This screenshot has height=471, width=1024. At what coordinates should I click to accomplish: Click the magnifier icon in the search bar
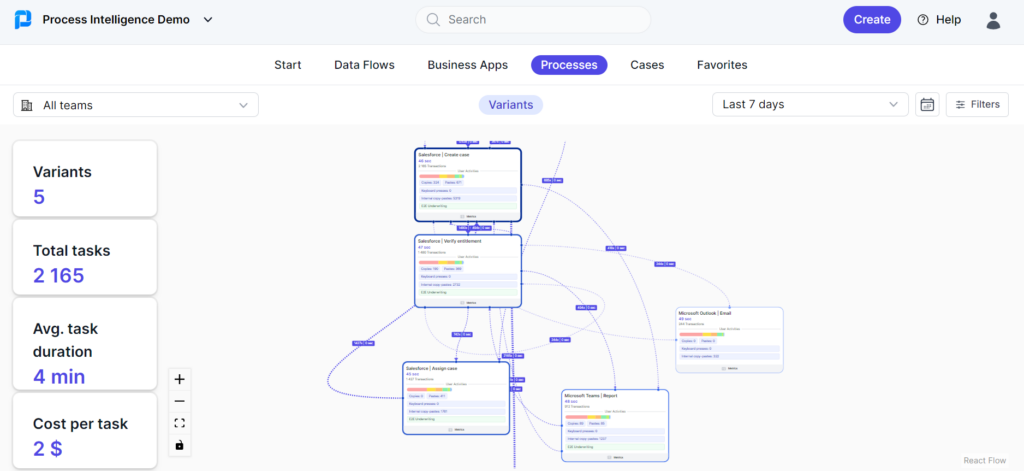click(433, 20)
